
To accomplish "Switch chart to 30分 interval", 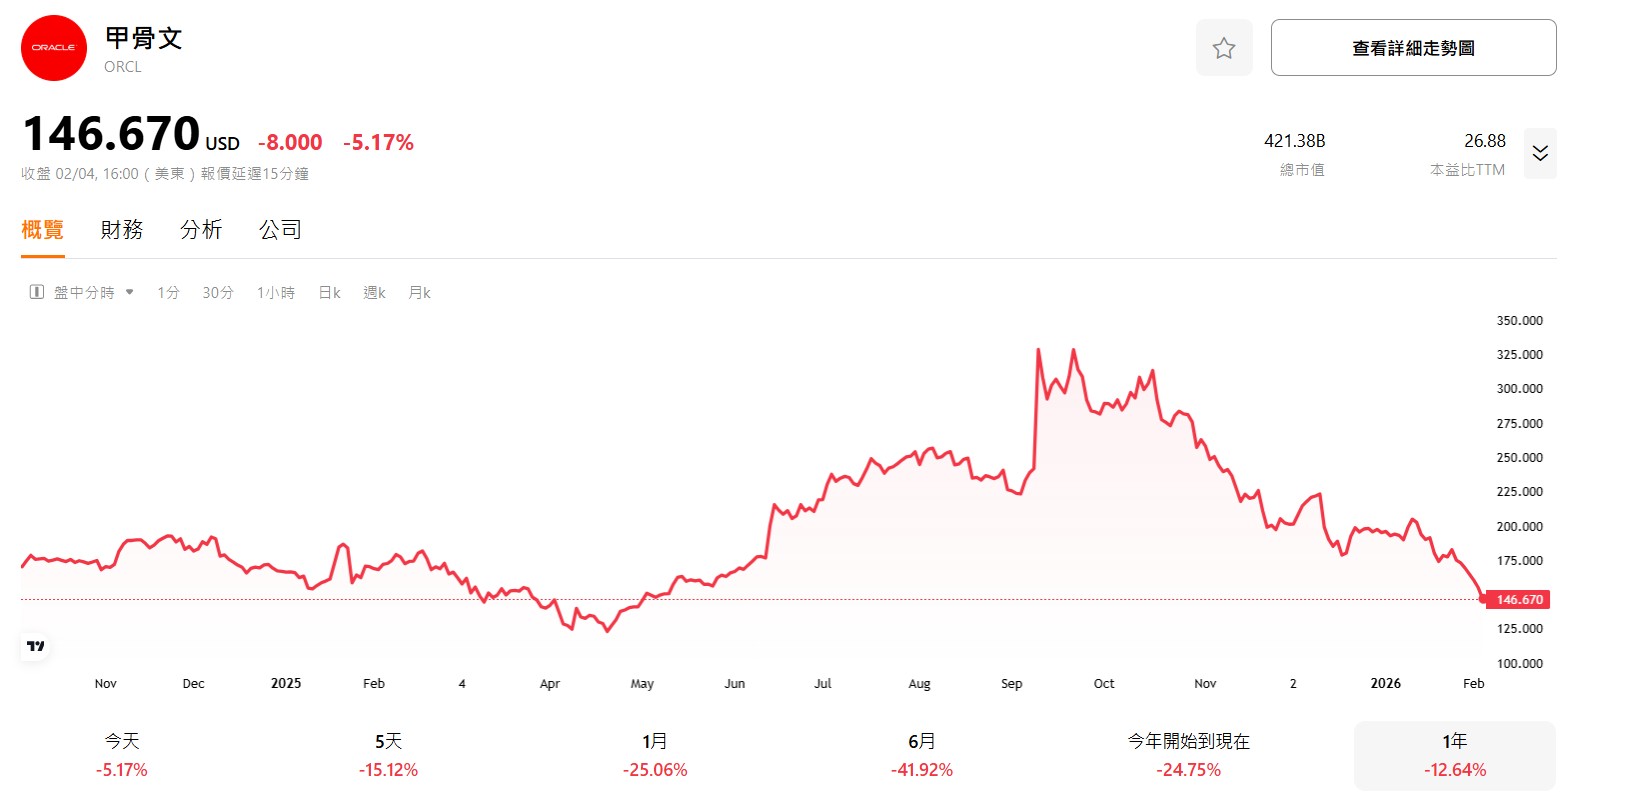I will click(x=218, y=293).
